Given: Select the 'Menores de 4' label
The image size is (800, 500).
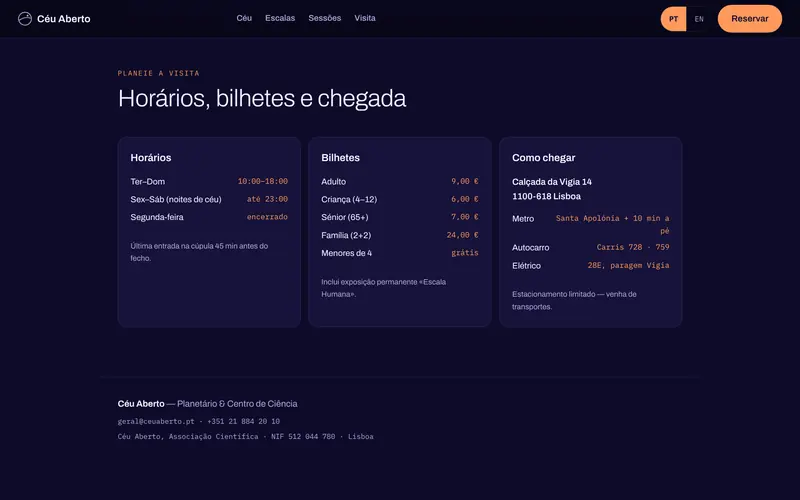Looking at the screenshot, I should coord(346,253).
